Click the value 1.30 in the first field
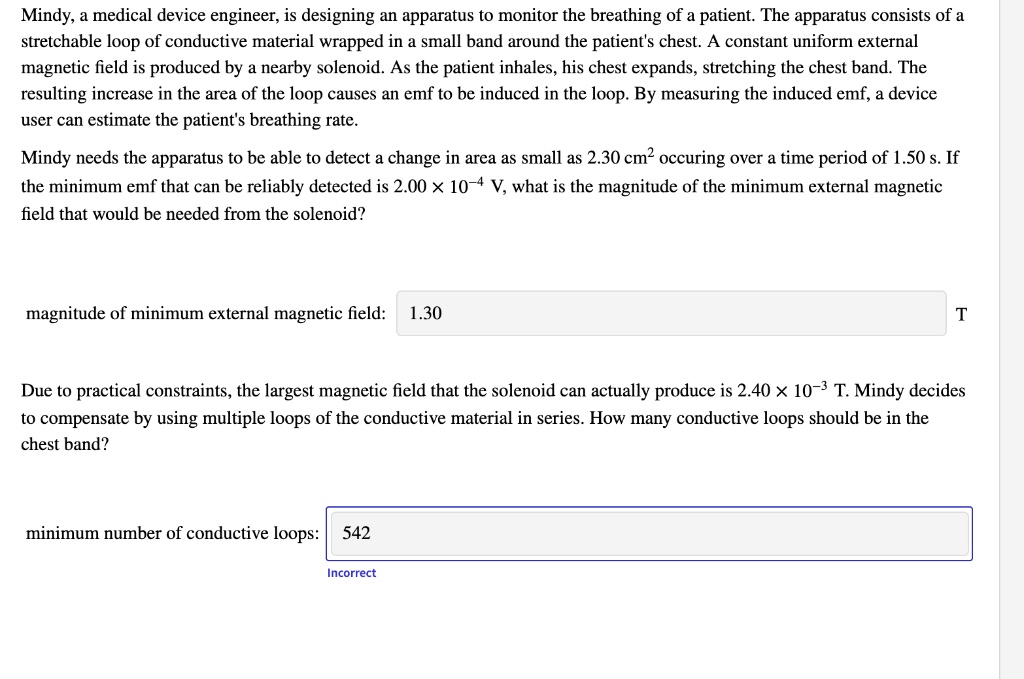This screenshot has width=1024, height=679. (x=426, y=314)
